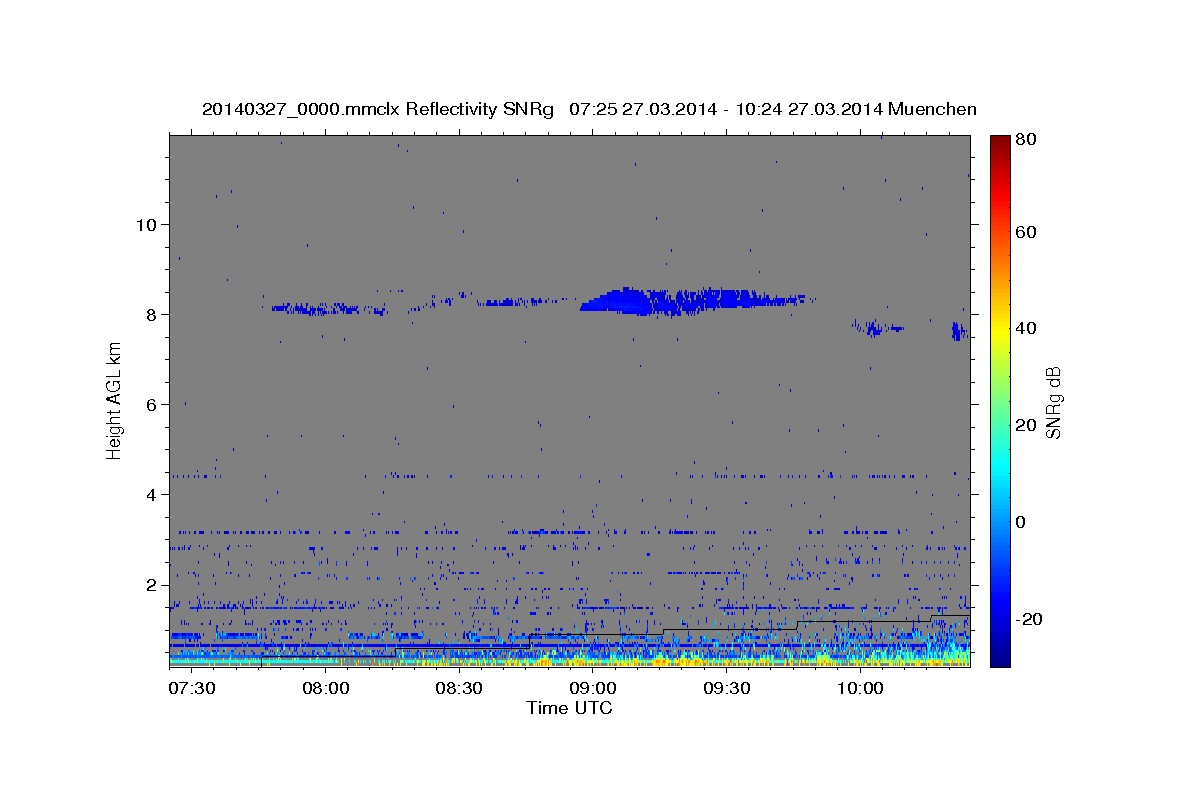1200x800 pixels.
Task: Click the 08:00 time tick label
Action: coord(325,688)
